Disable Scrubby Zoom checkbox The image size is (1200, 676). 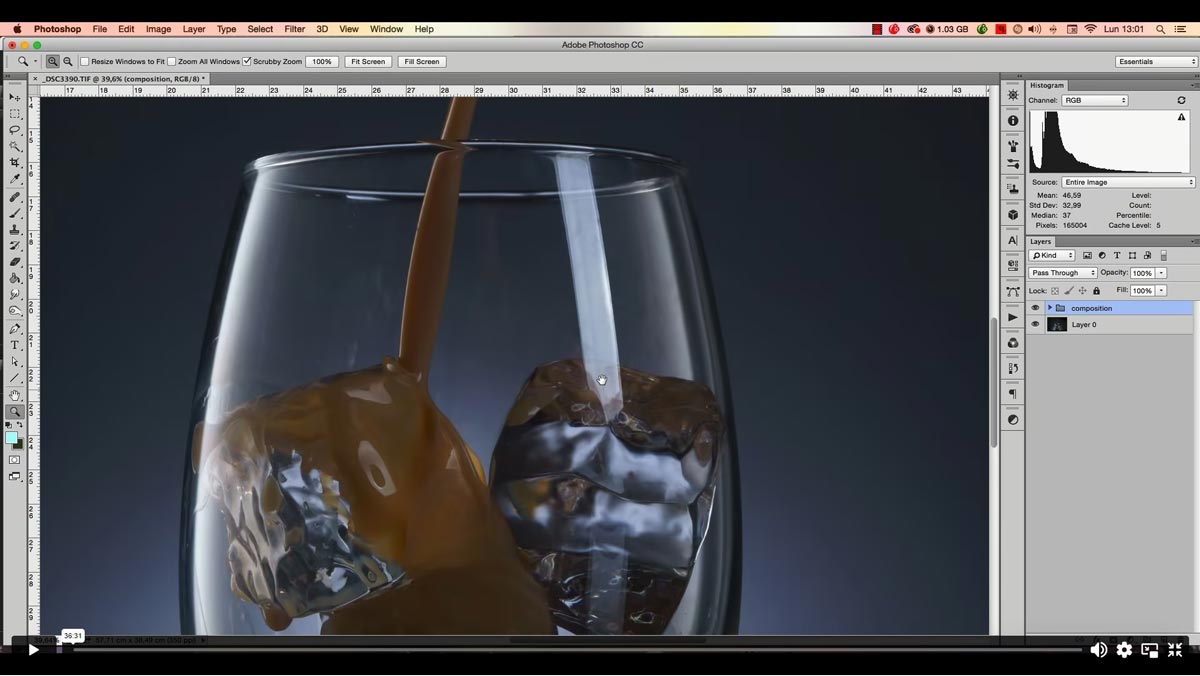pyautogui.click(x=247, y=62)
